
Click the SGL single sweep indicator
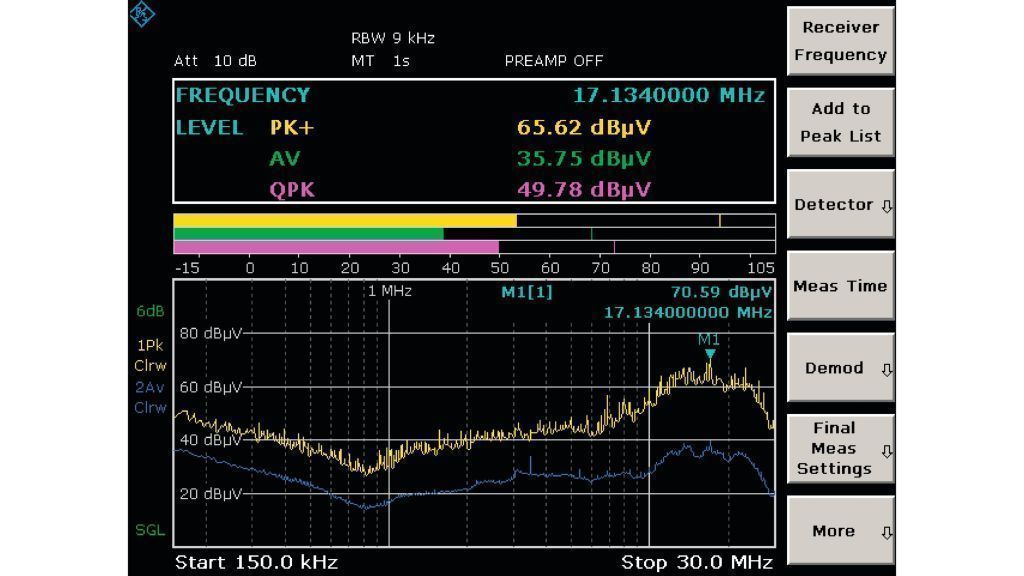pos(150,530)
